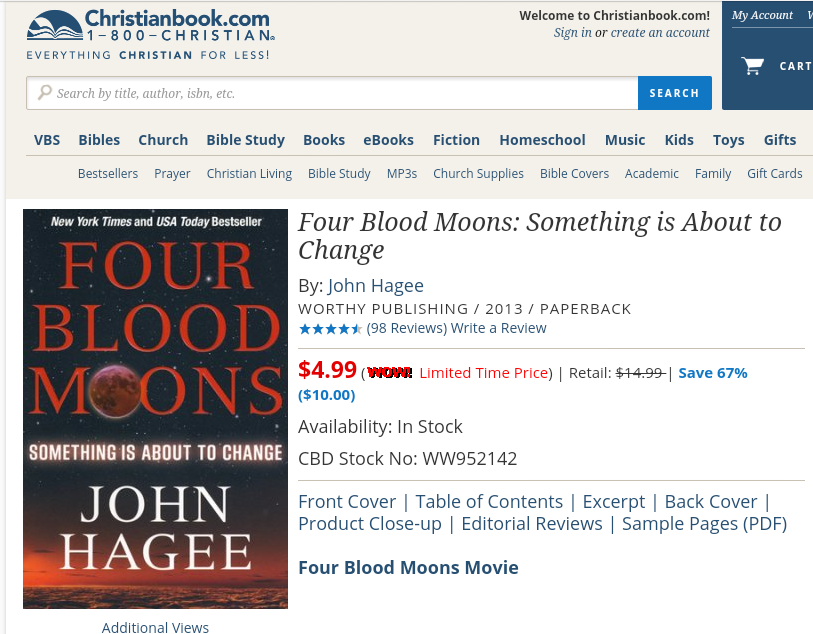
Task: Open Gift Cards link
Action: [775, 174]
